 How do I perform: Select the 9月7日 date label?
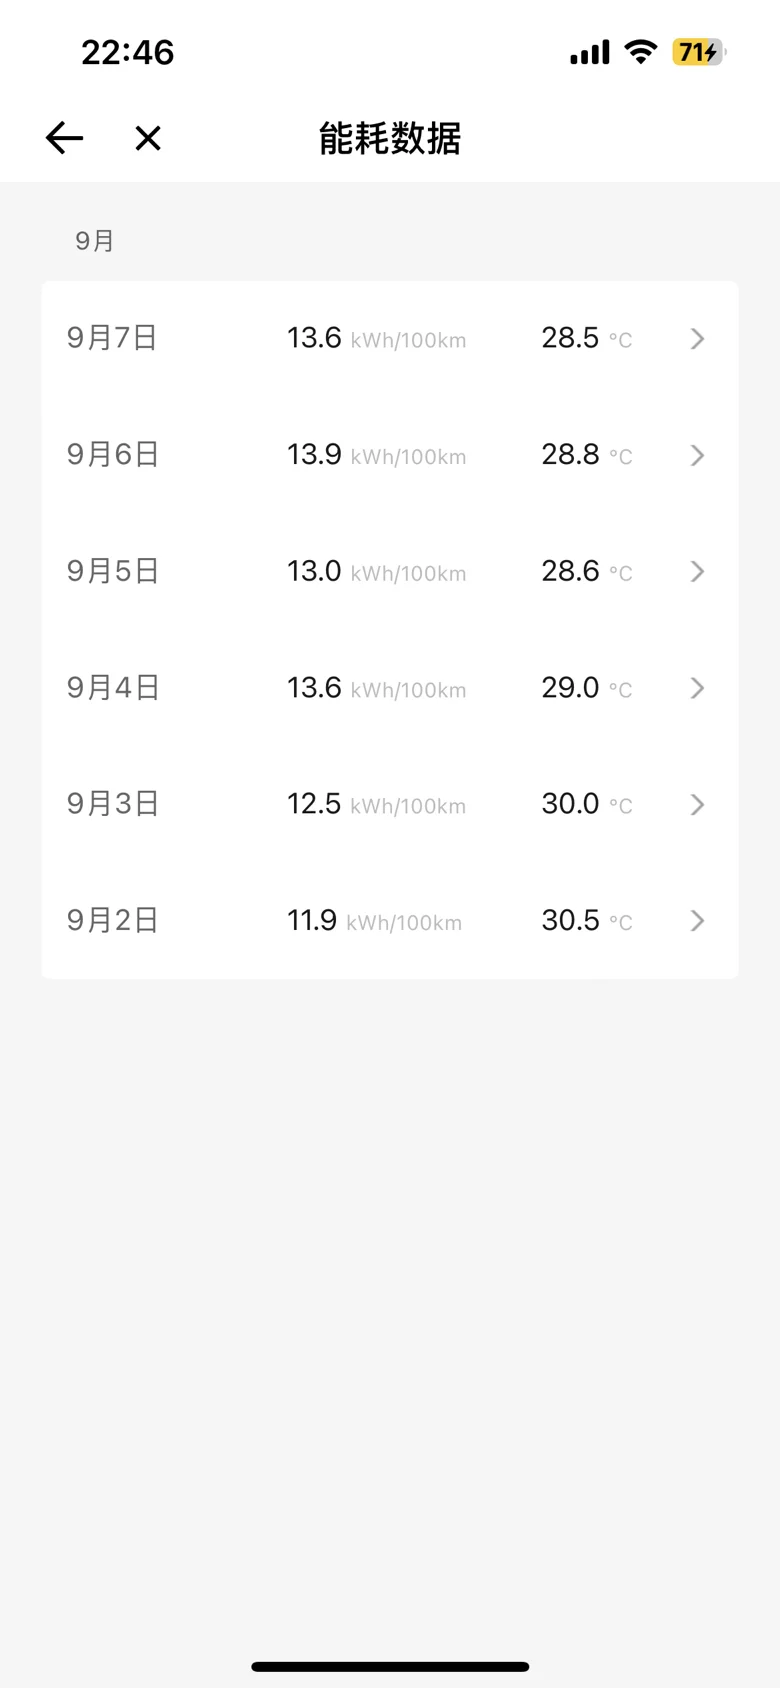click(x=112, y=338)
